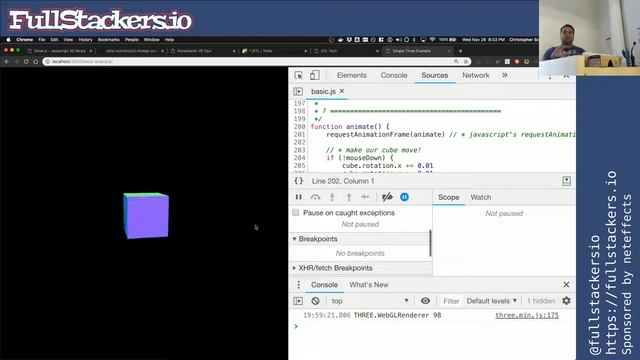Switch to the Network panel
Viewport: 640px width, 360px height.
coord(476,76)
